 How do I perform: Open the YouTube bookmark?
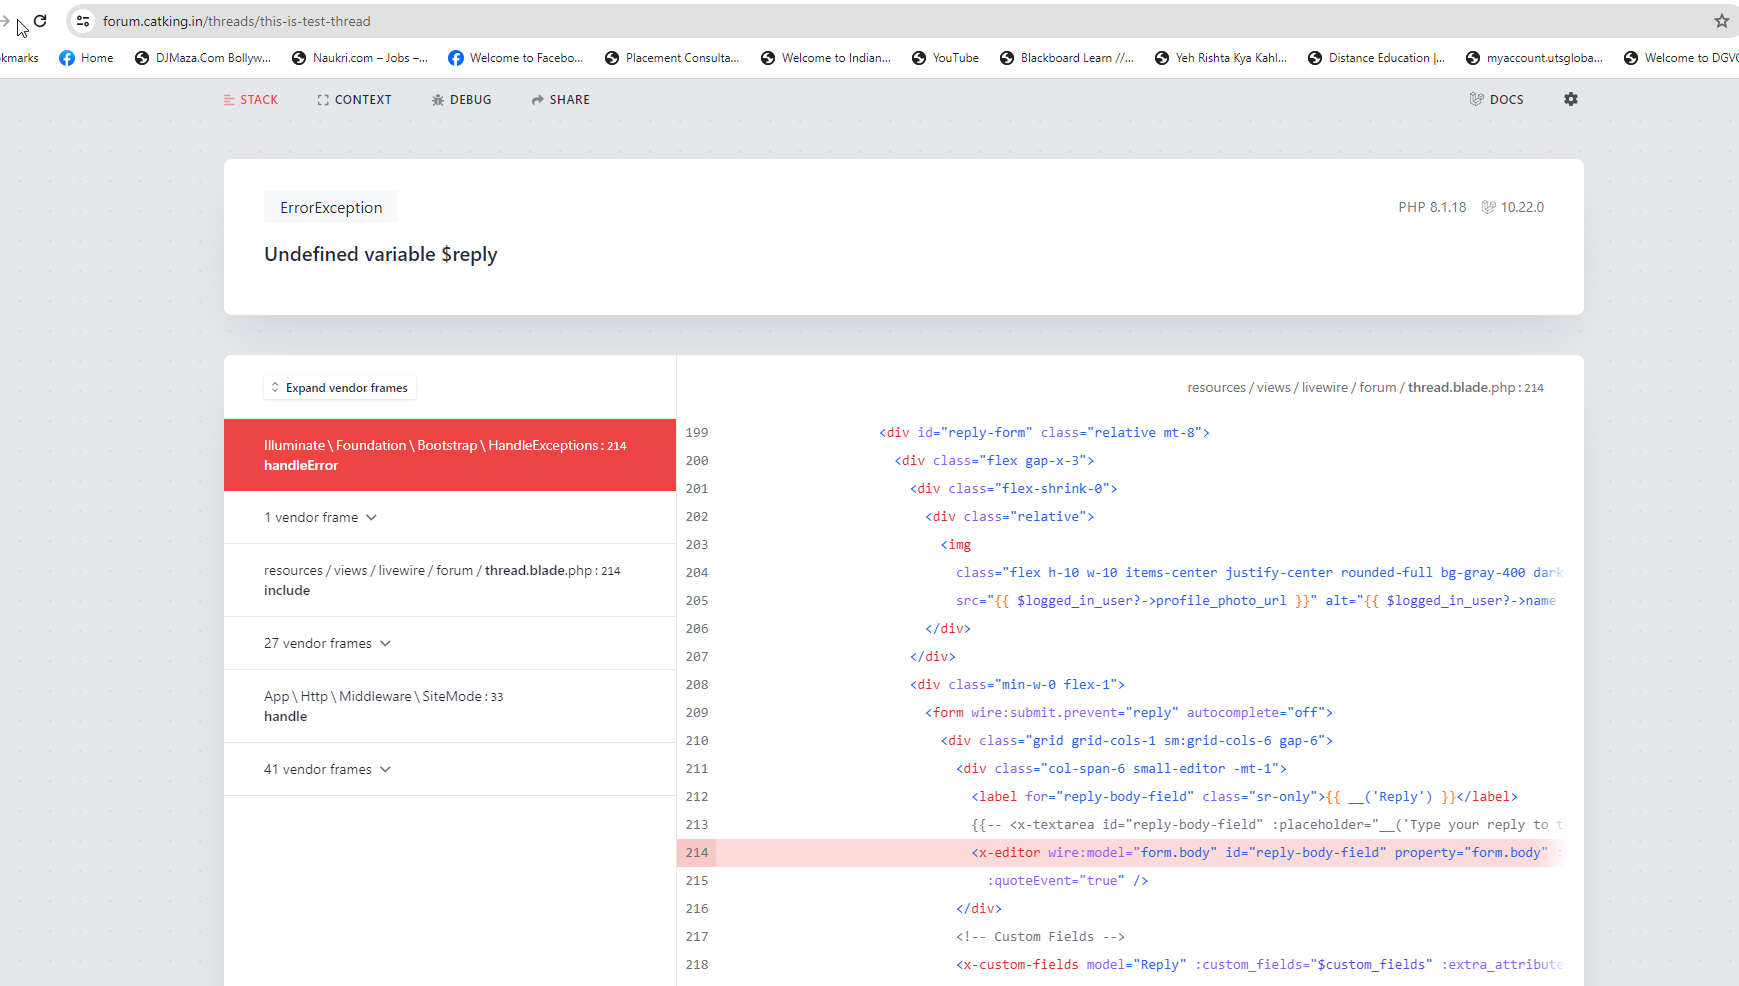945,58
